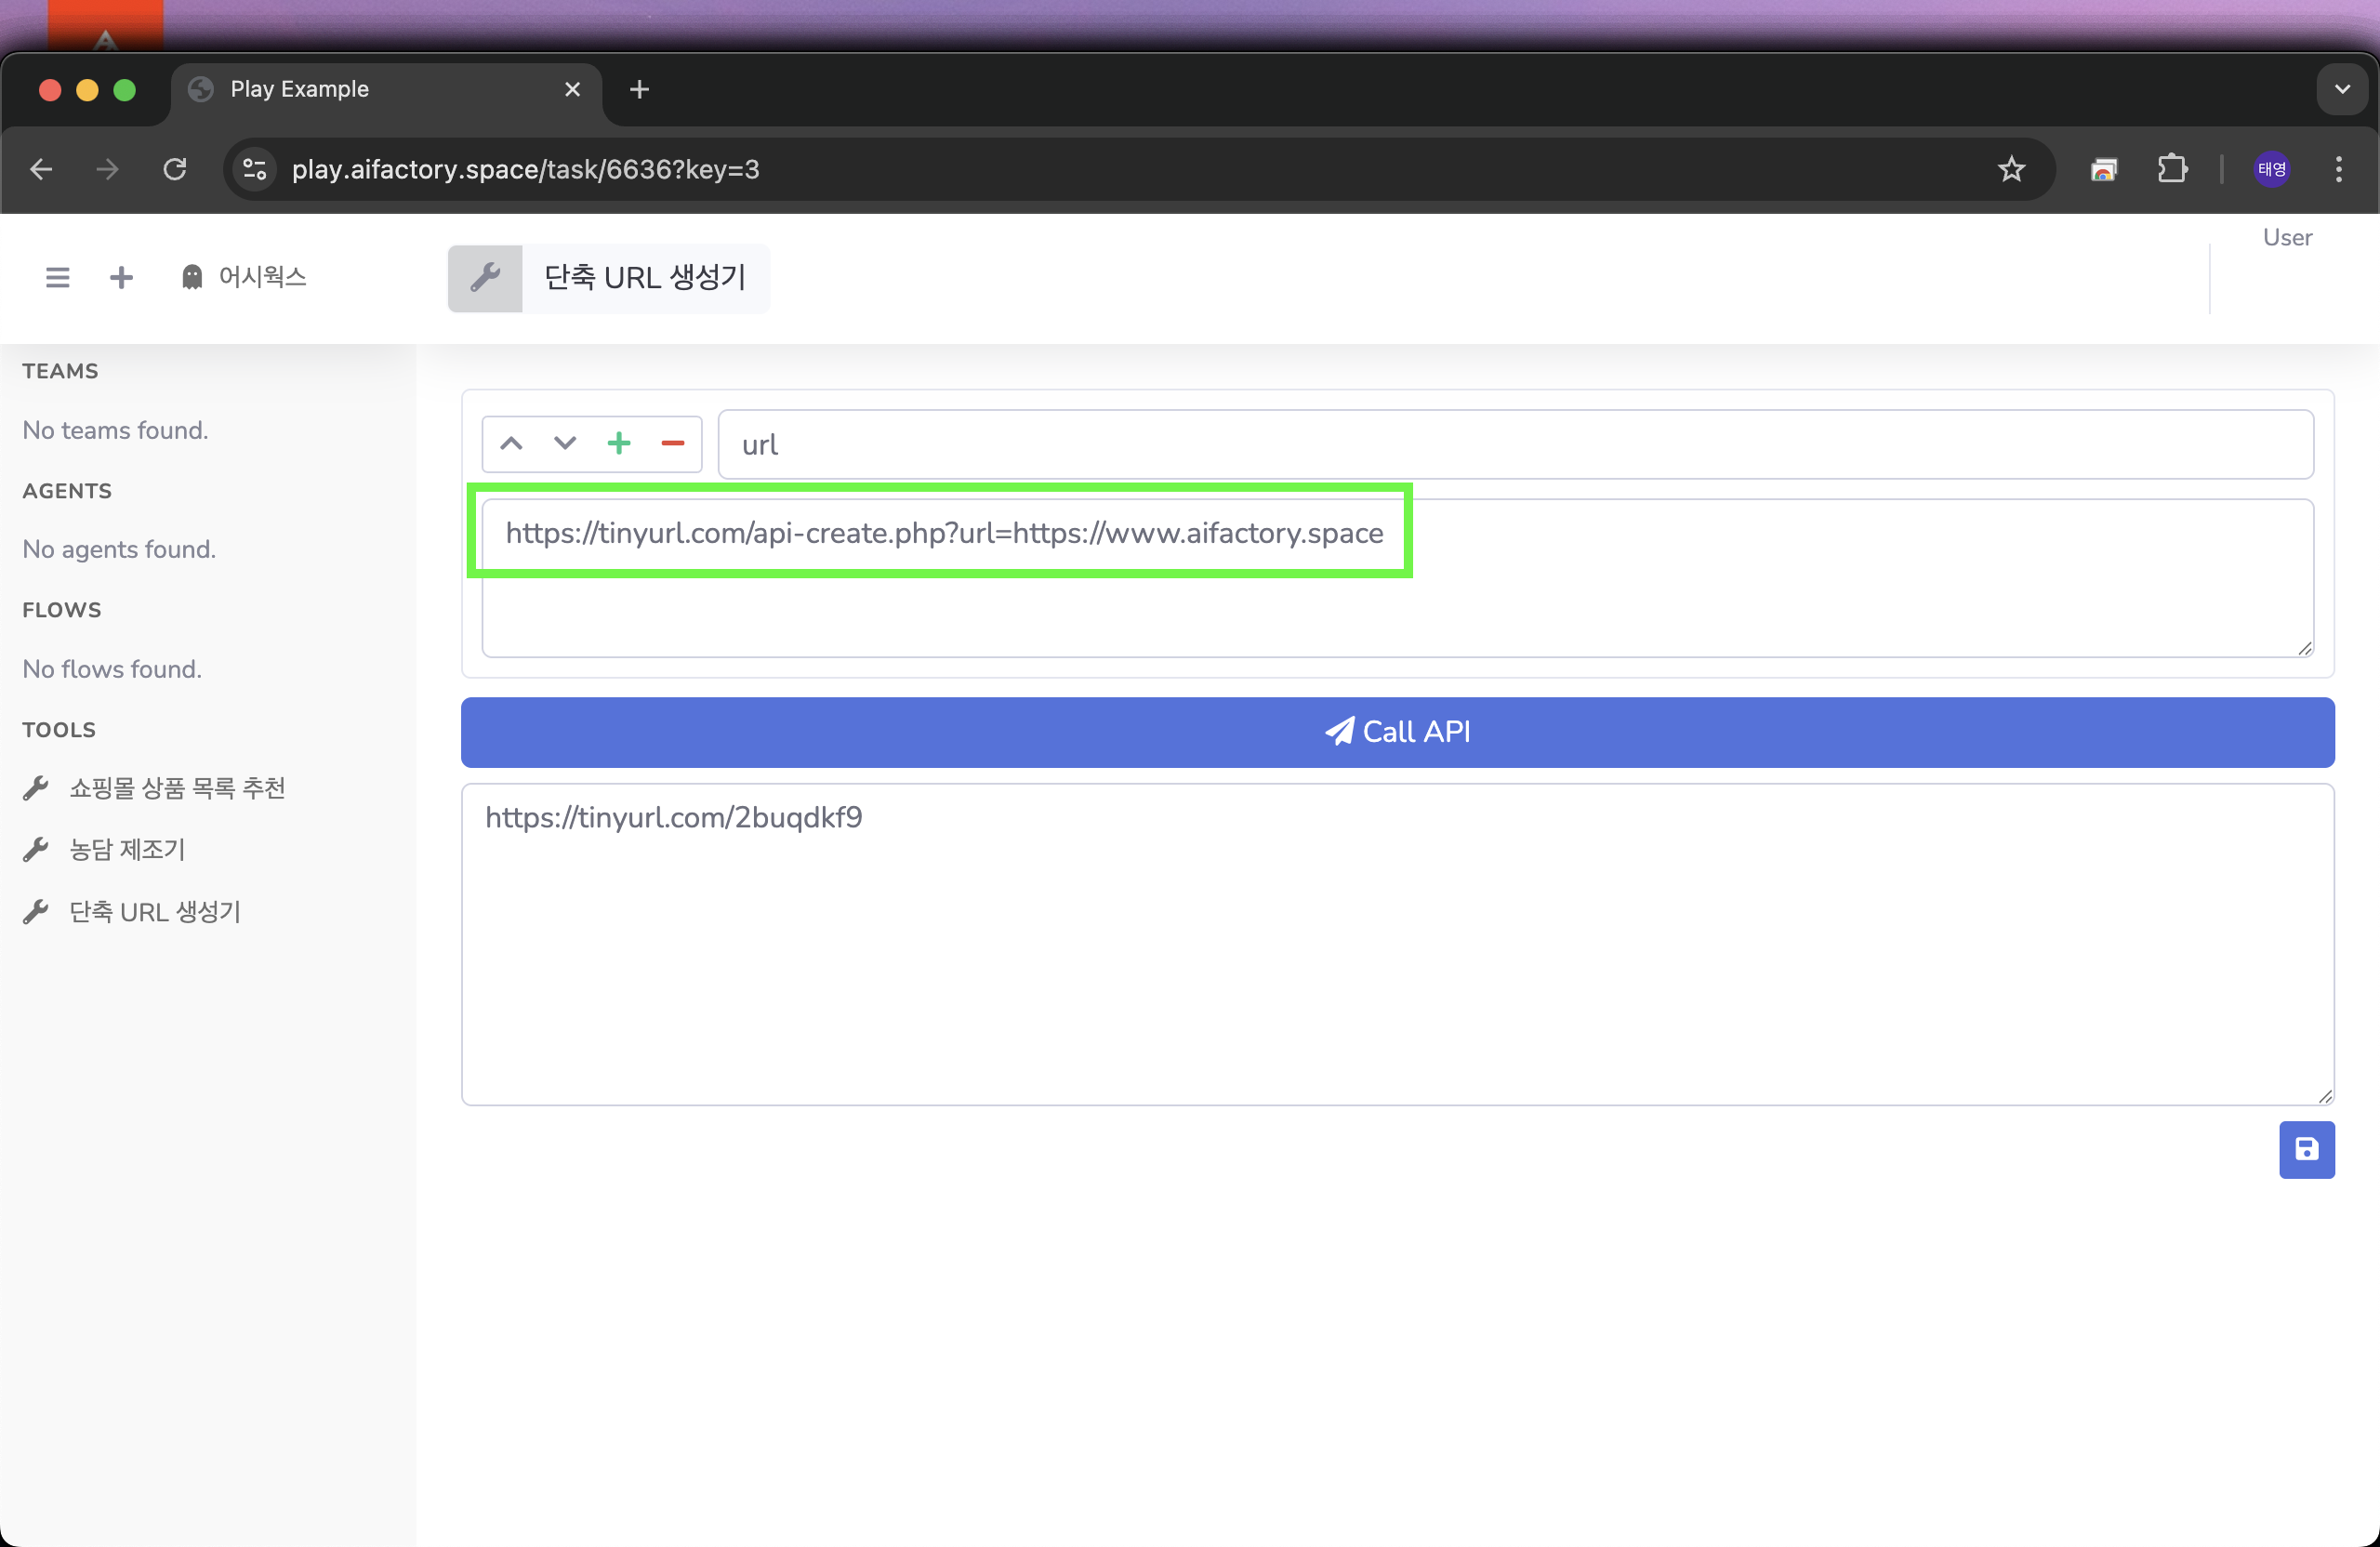2380x1547 pixels.
Task: Open the 단축 URL 생성기 sidebar tool
Action: tap(155, 912)
